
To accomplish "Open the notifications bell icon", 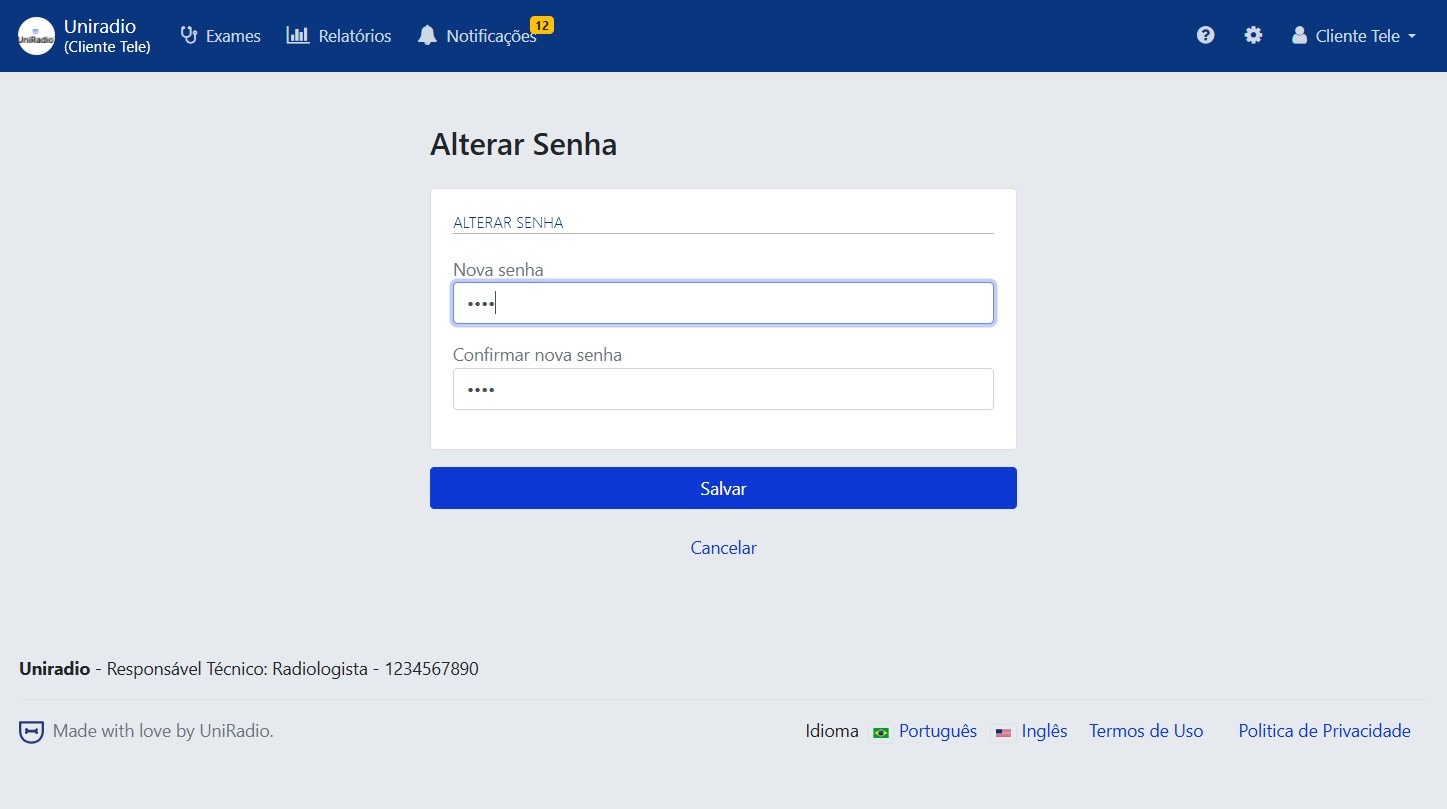I will coord(427,36).
